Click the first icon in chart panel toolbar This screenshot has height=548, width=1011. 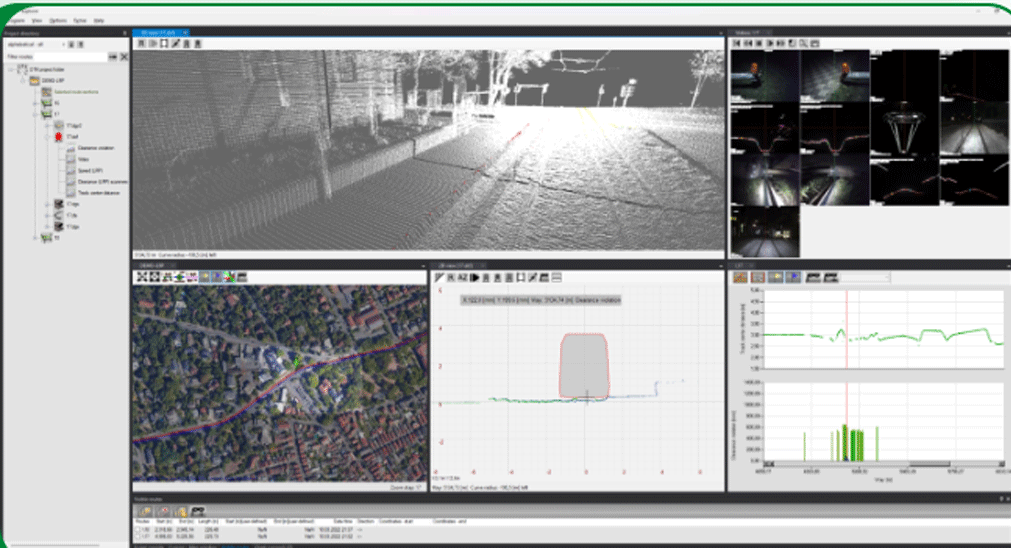click(x=740, y=277)
